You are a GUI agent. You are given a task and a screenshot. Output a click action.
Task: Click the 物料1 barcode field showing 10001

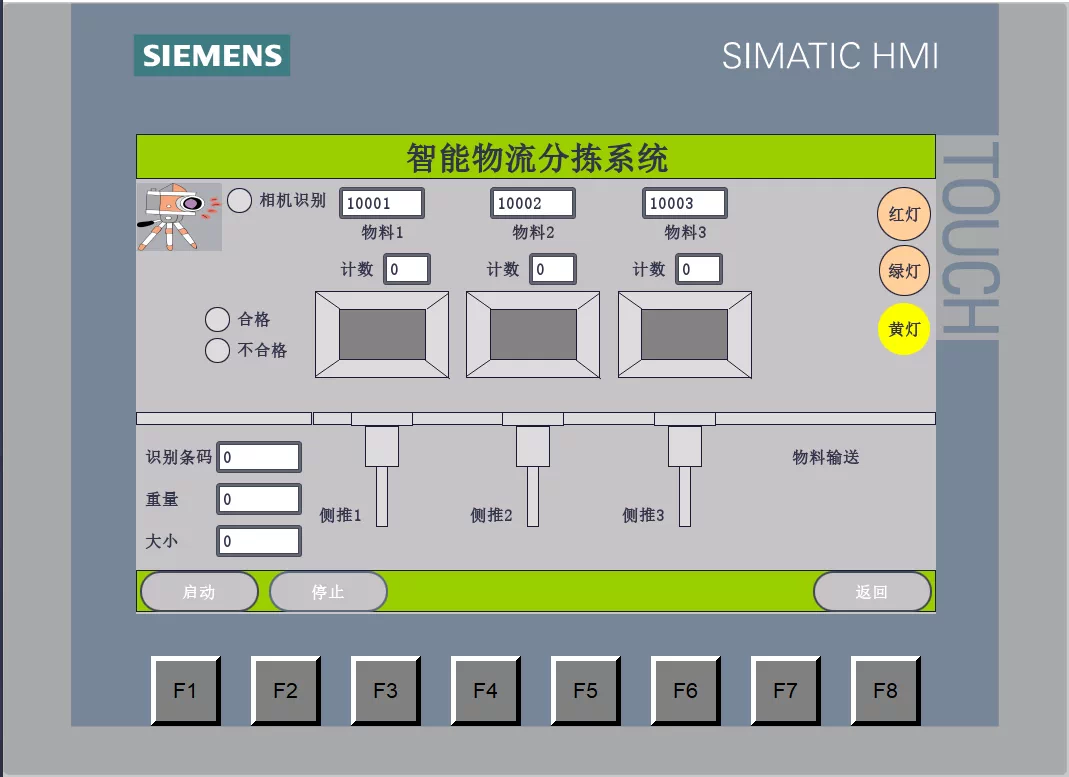tap(382, 202)
